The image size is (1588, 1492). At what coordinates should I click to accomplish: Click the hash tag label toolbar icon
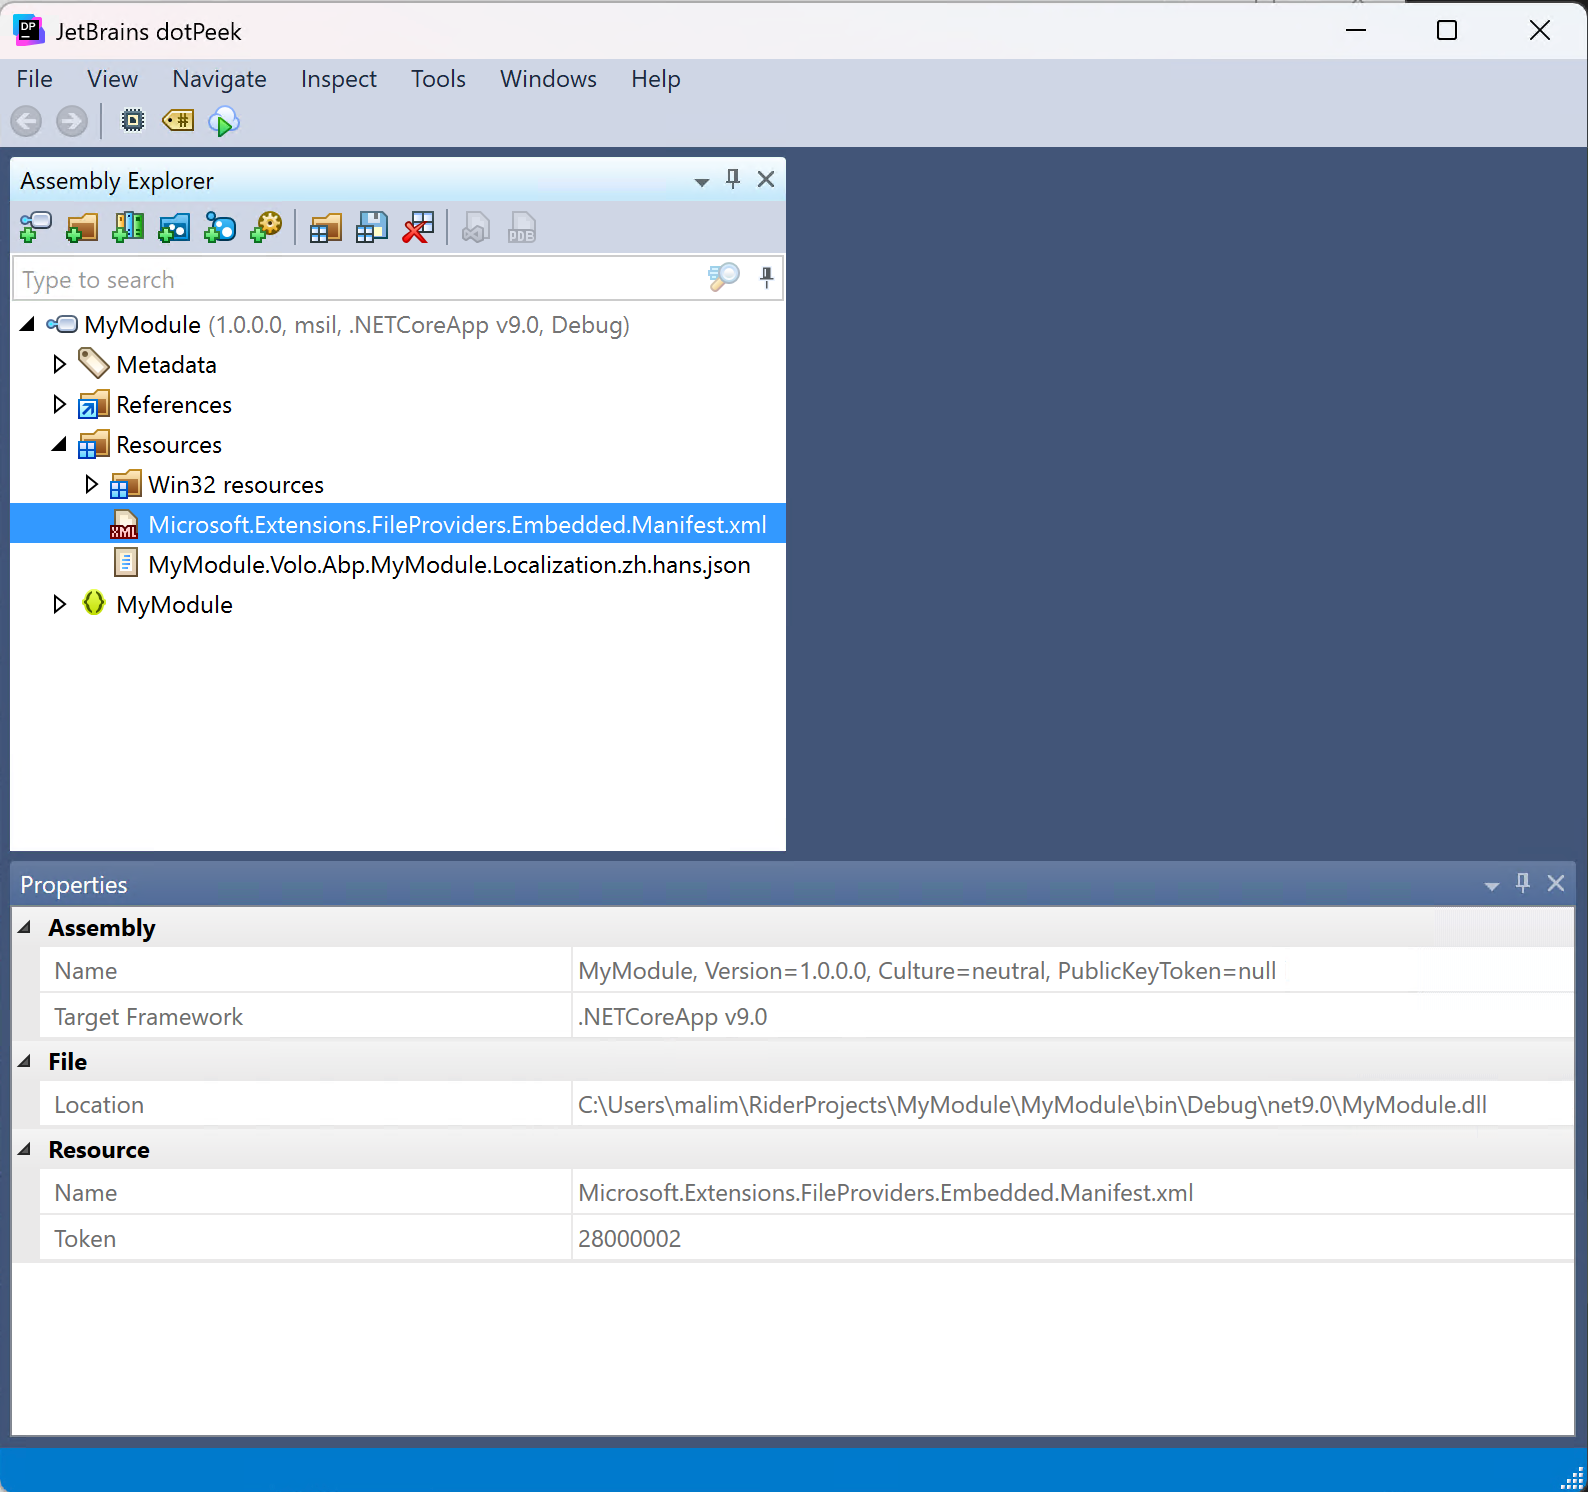(178, 121)
